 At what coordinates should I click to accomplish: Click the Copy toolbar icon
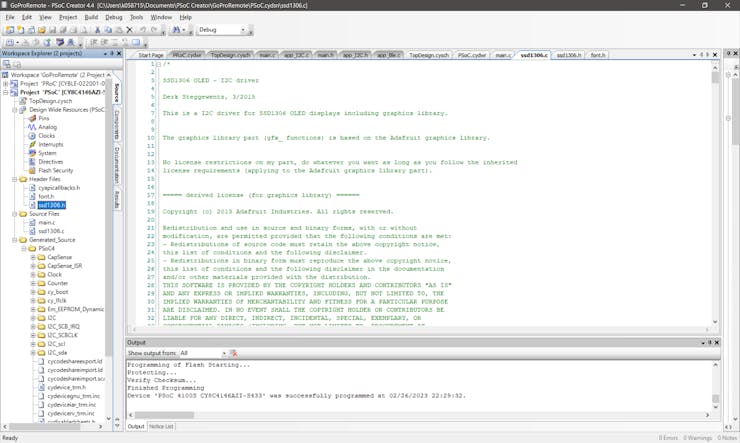click(108, 30)
